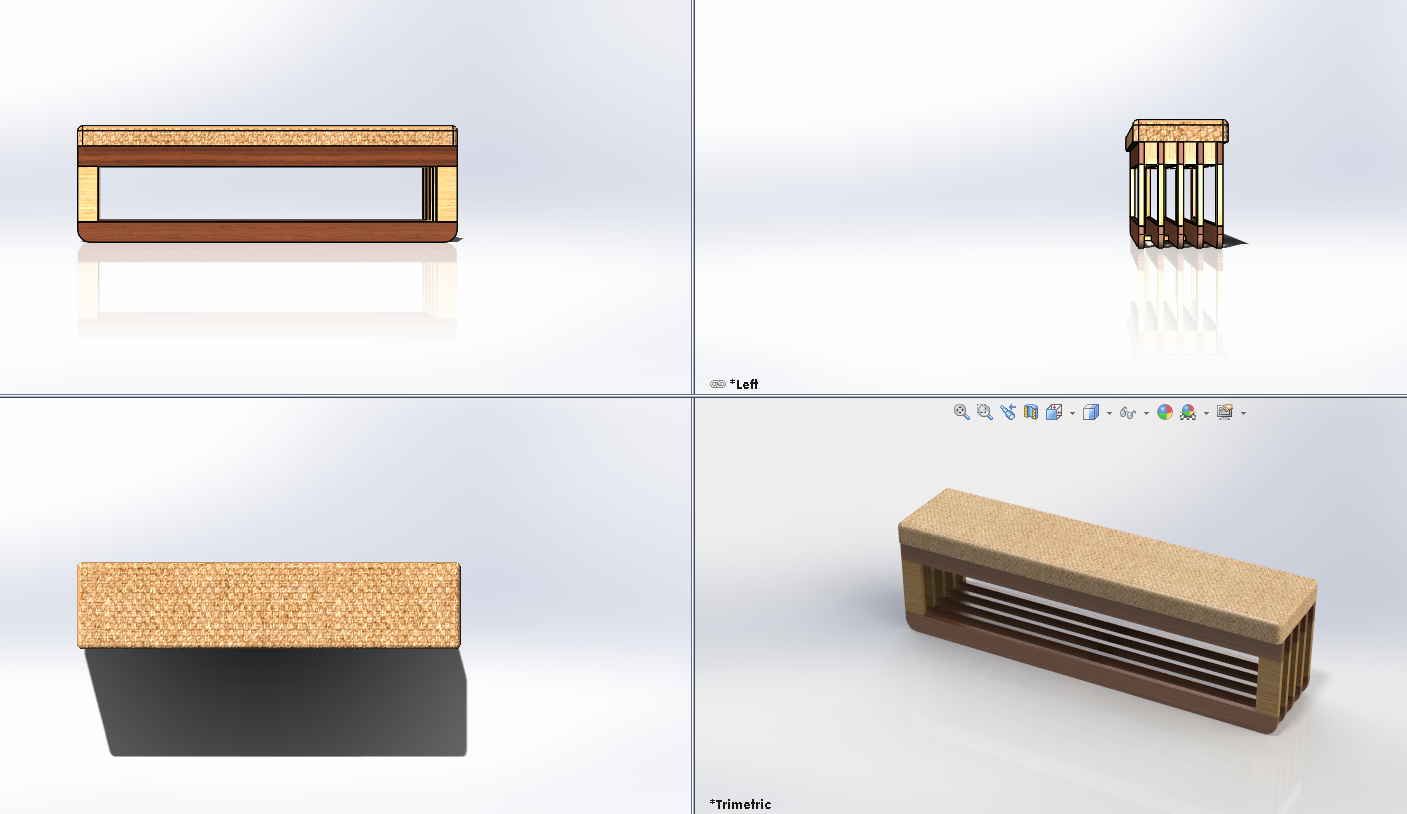Click the linked views icon beside *Left
This screenshot has height=814, width=1407.
coord(717,384)
